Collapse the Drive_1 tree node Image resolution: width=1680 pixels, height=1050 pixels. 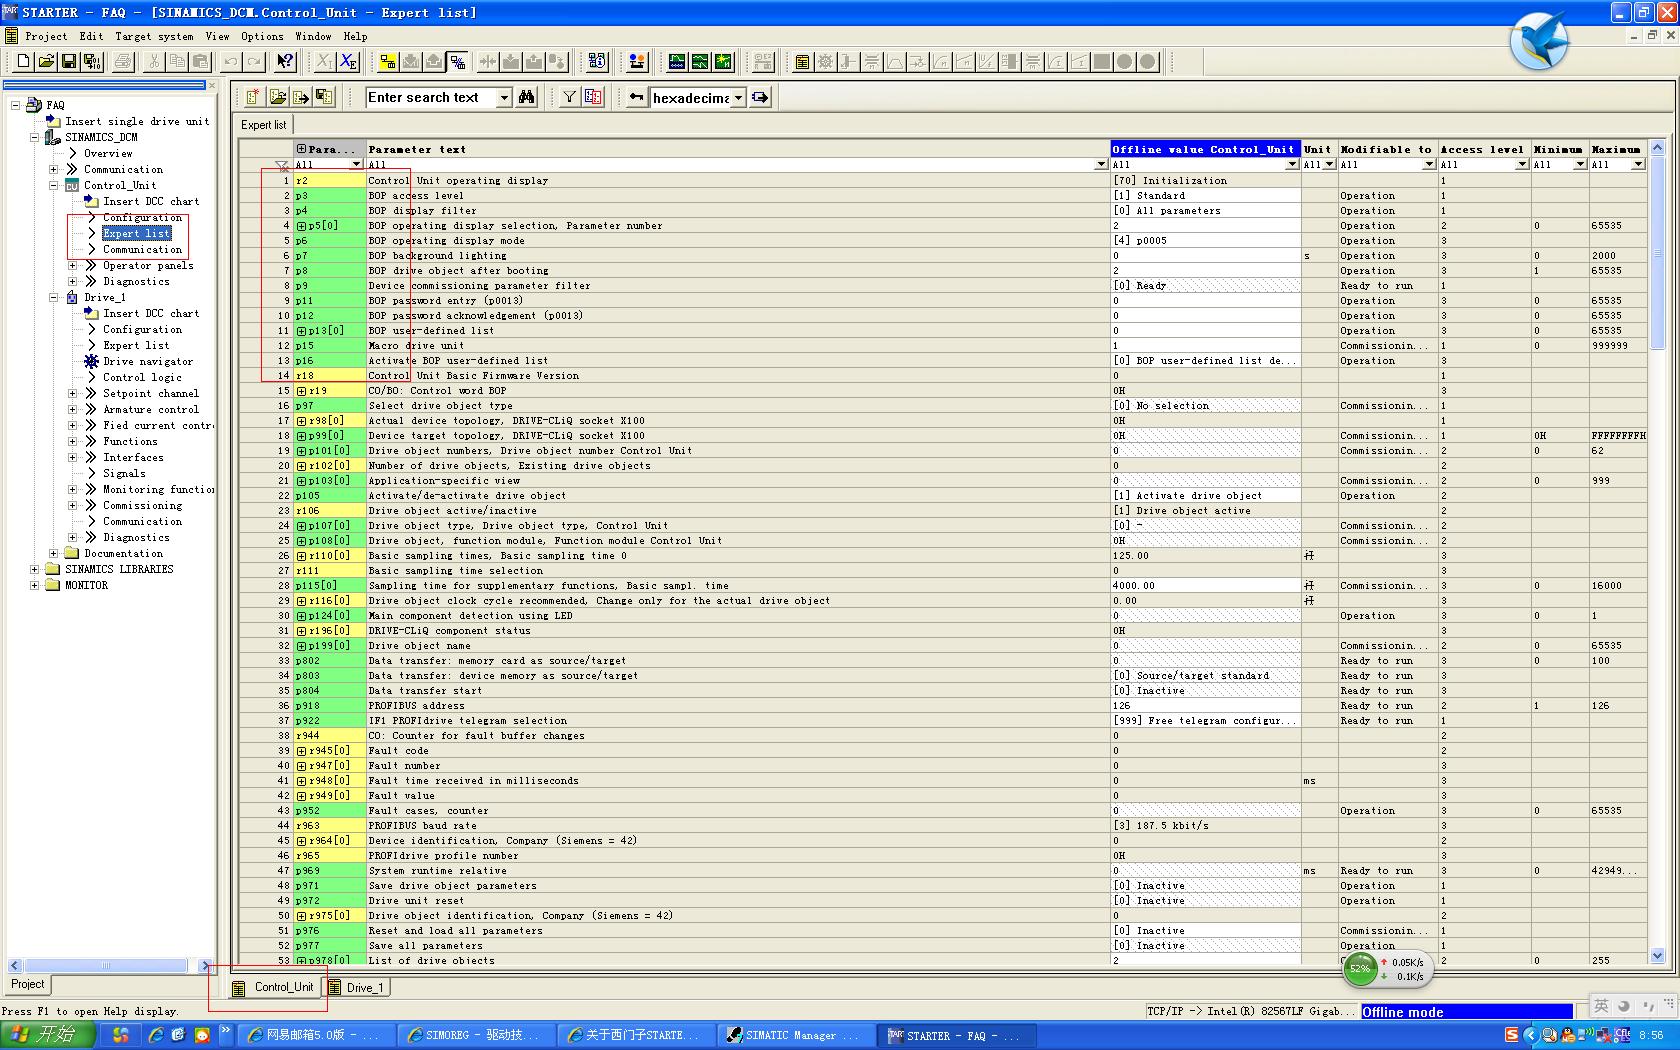pyautogui.click(x=54, y=297)
